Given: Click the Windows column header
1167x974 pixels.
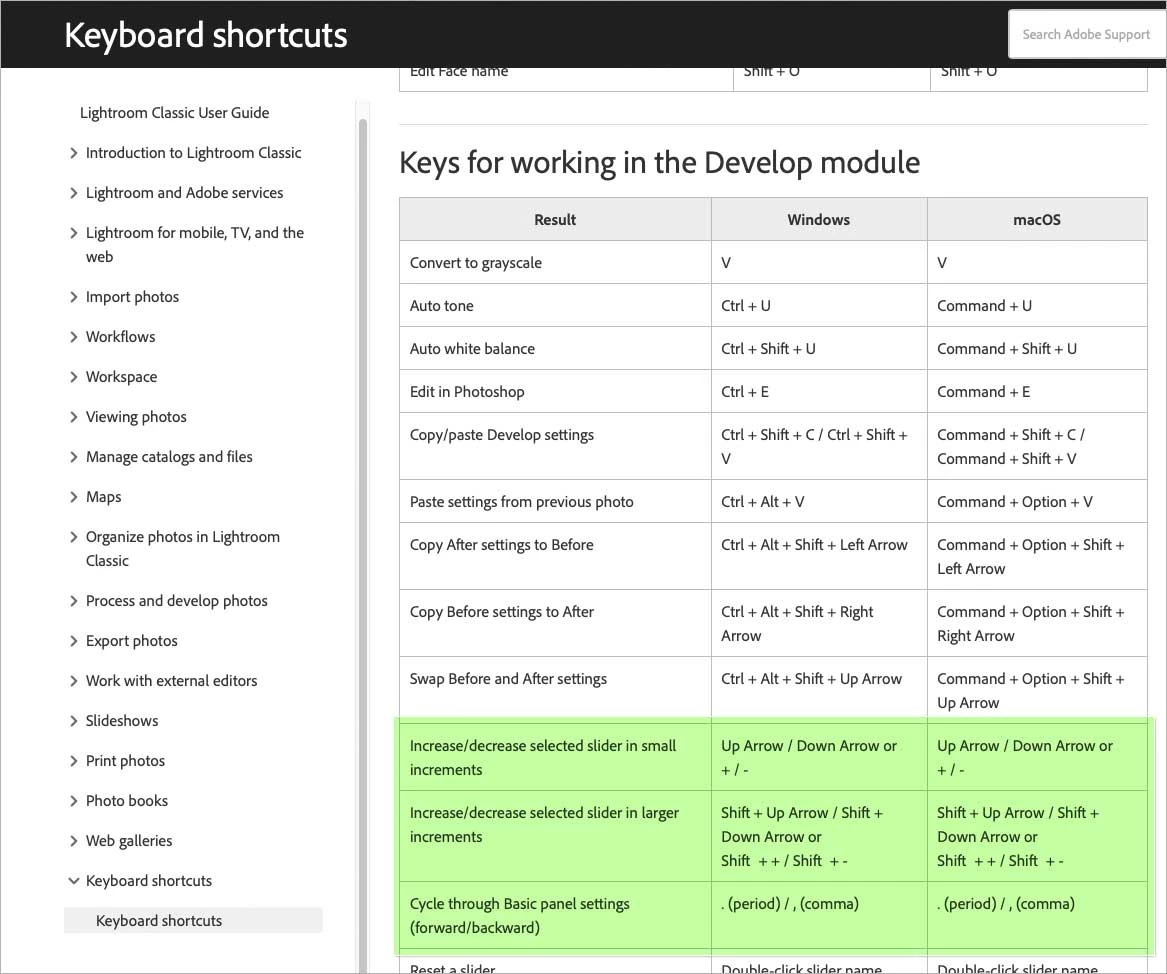Looking at the screenshot, I should point(819,220).
